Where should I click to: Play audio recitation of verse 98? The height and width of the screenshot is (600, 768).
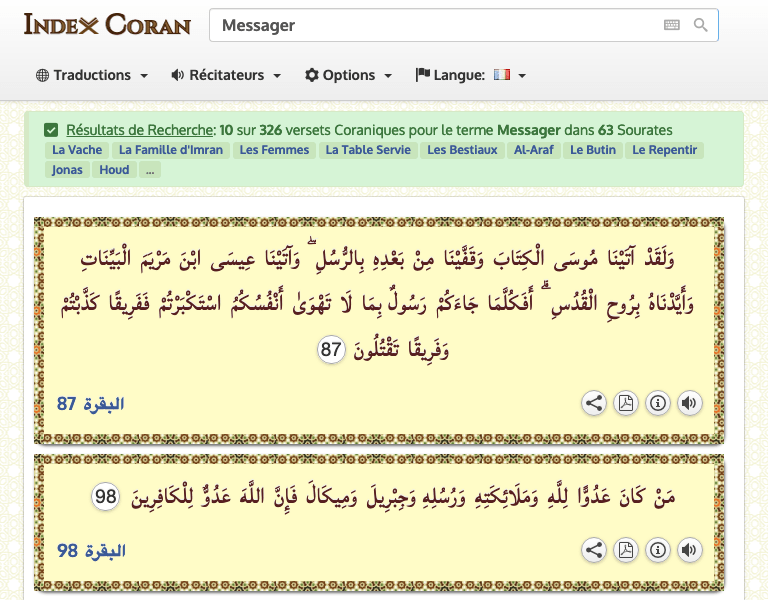[x=689, y=550]
